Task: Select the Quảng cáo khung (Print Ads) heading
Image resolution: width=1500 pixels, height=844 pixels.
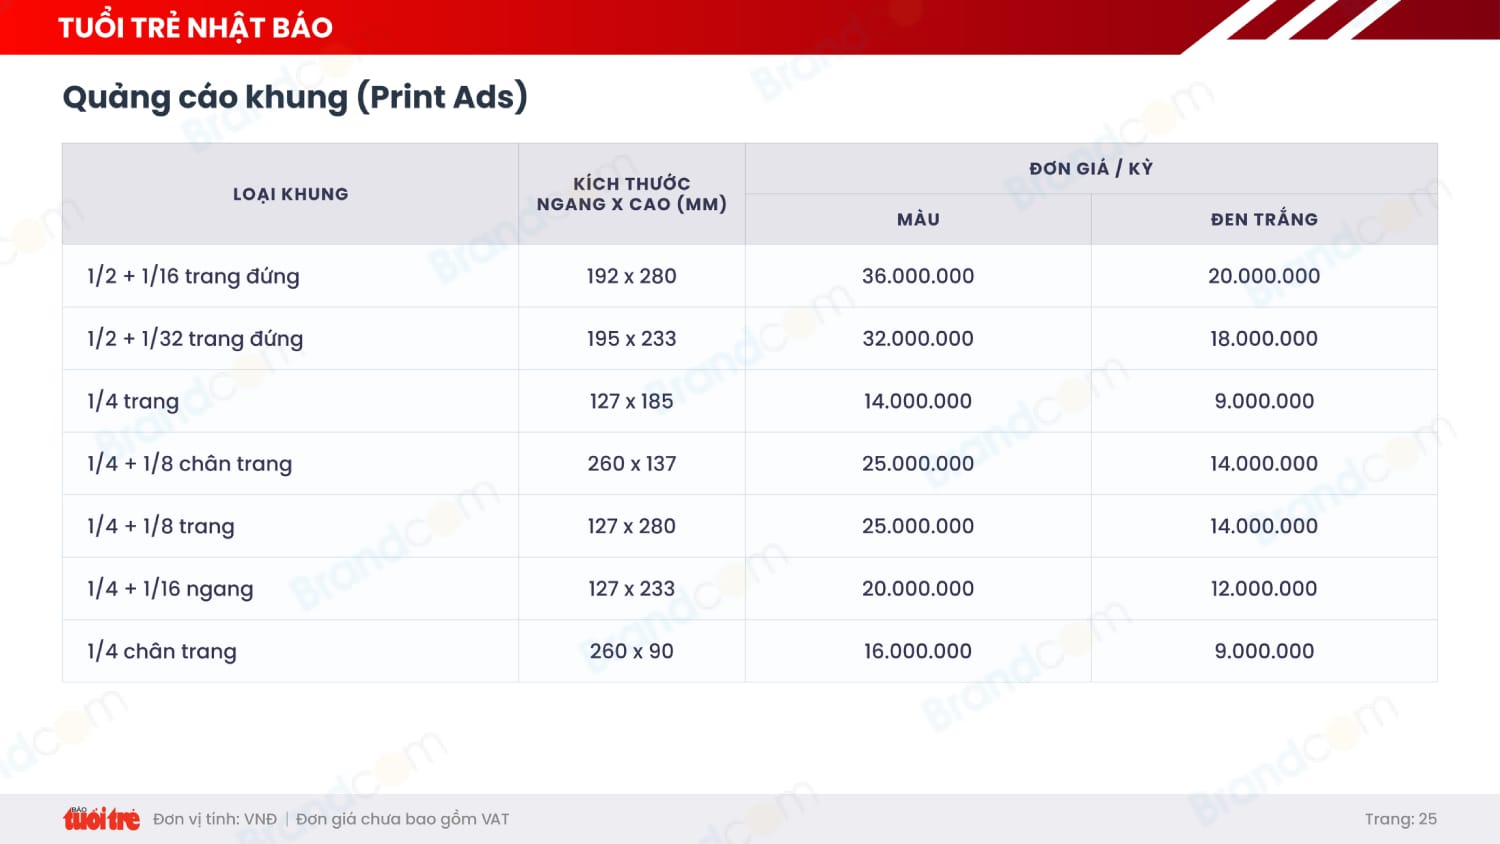Action: (x=294, y=97)
